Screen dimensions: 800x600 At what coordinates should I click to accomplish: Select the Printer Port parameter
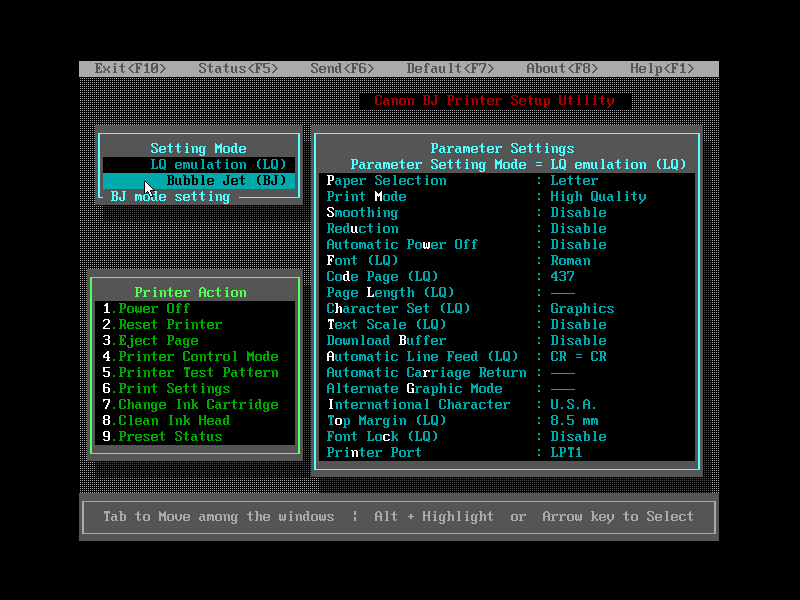507,453
